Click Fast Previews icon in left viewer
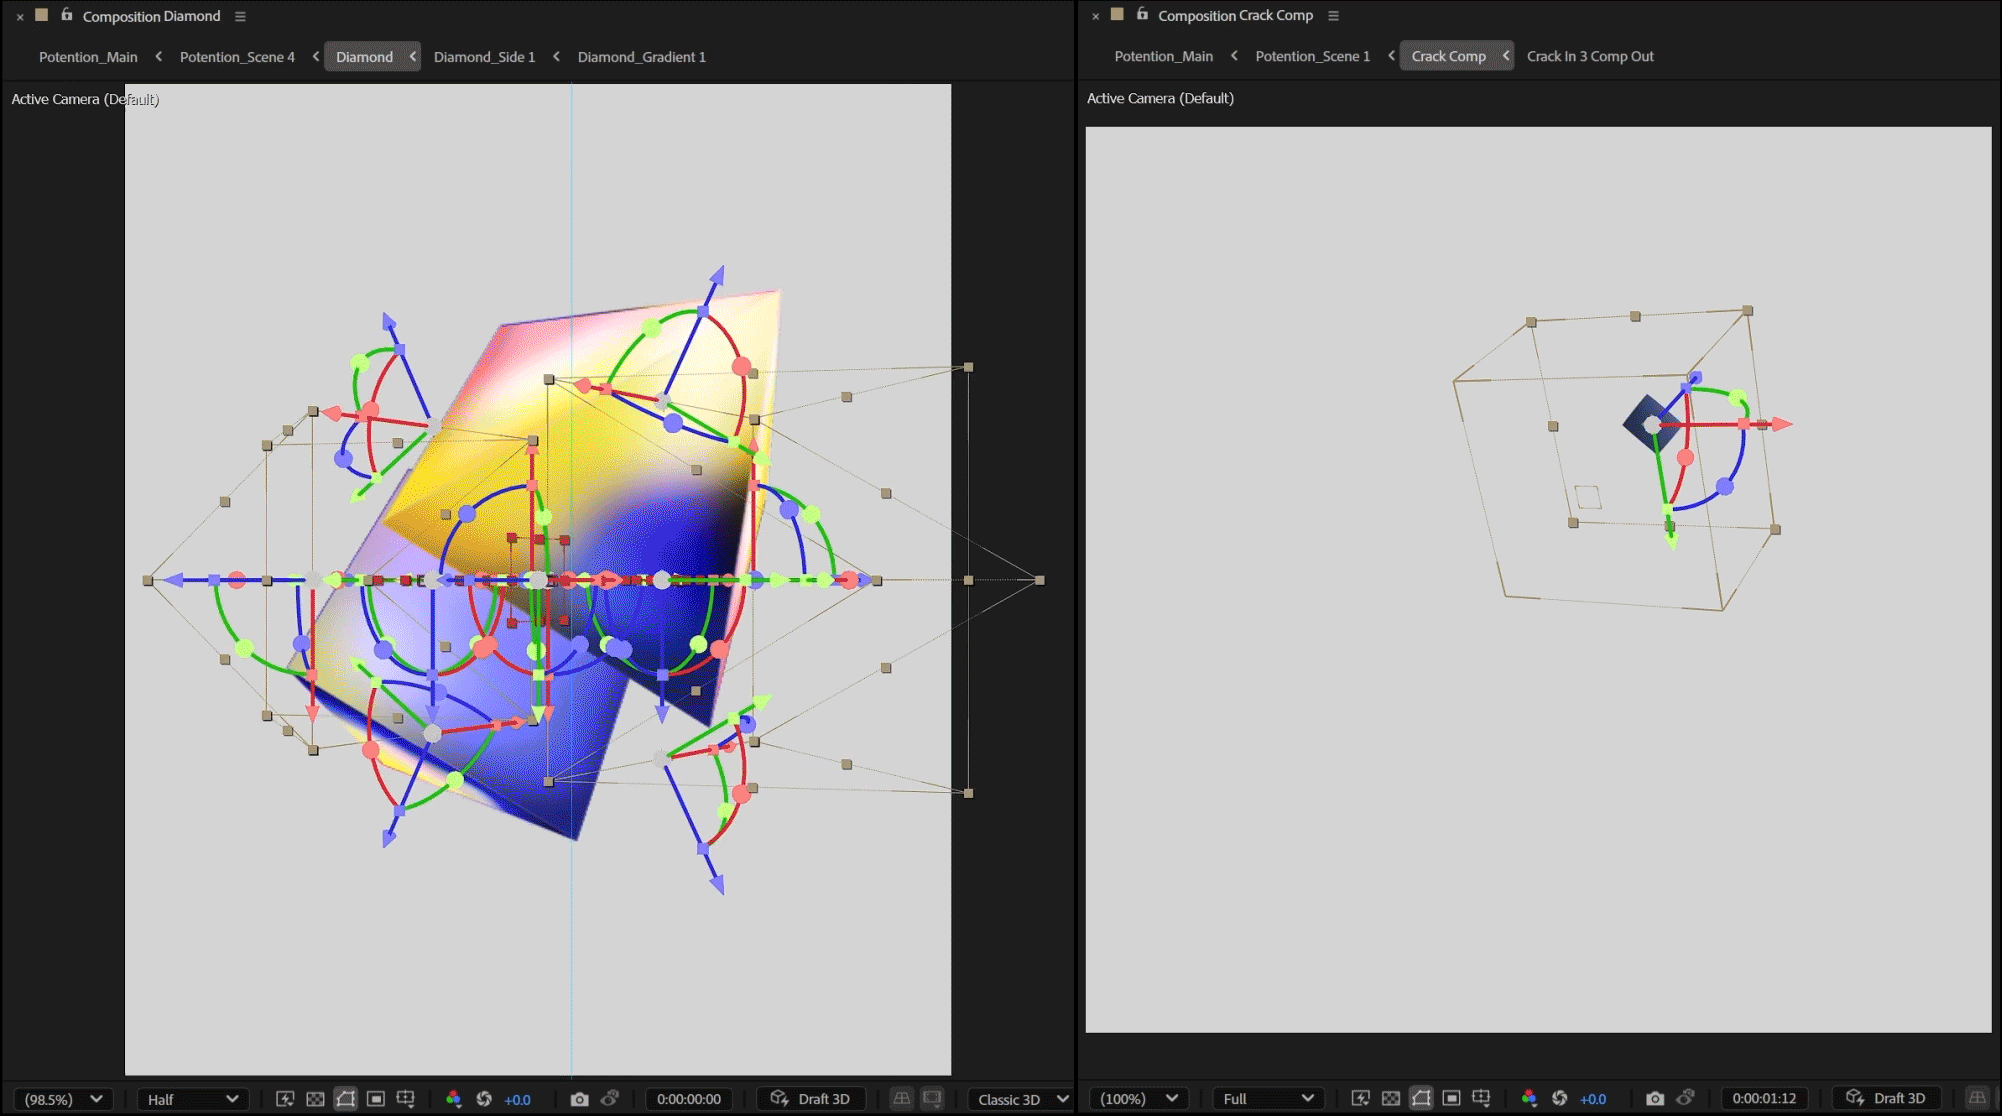 (x=285, y=1099)
